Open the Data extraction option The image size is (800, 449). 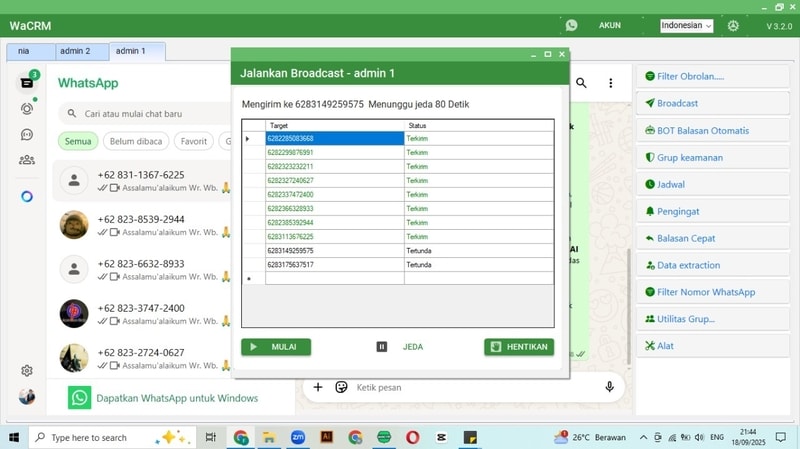pyautogui.click(x=713, y=265)
